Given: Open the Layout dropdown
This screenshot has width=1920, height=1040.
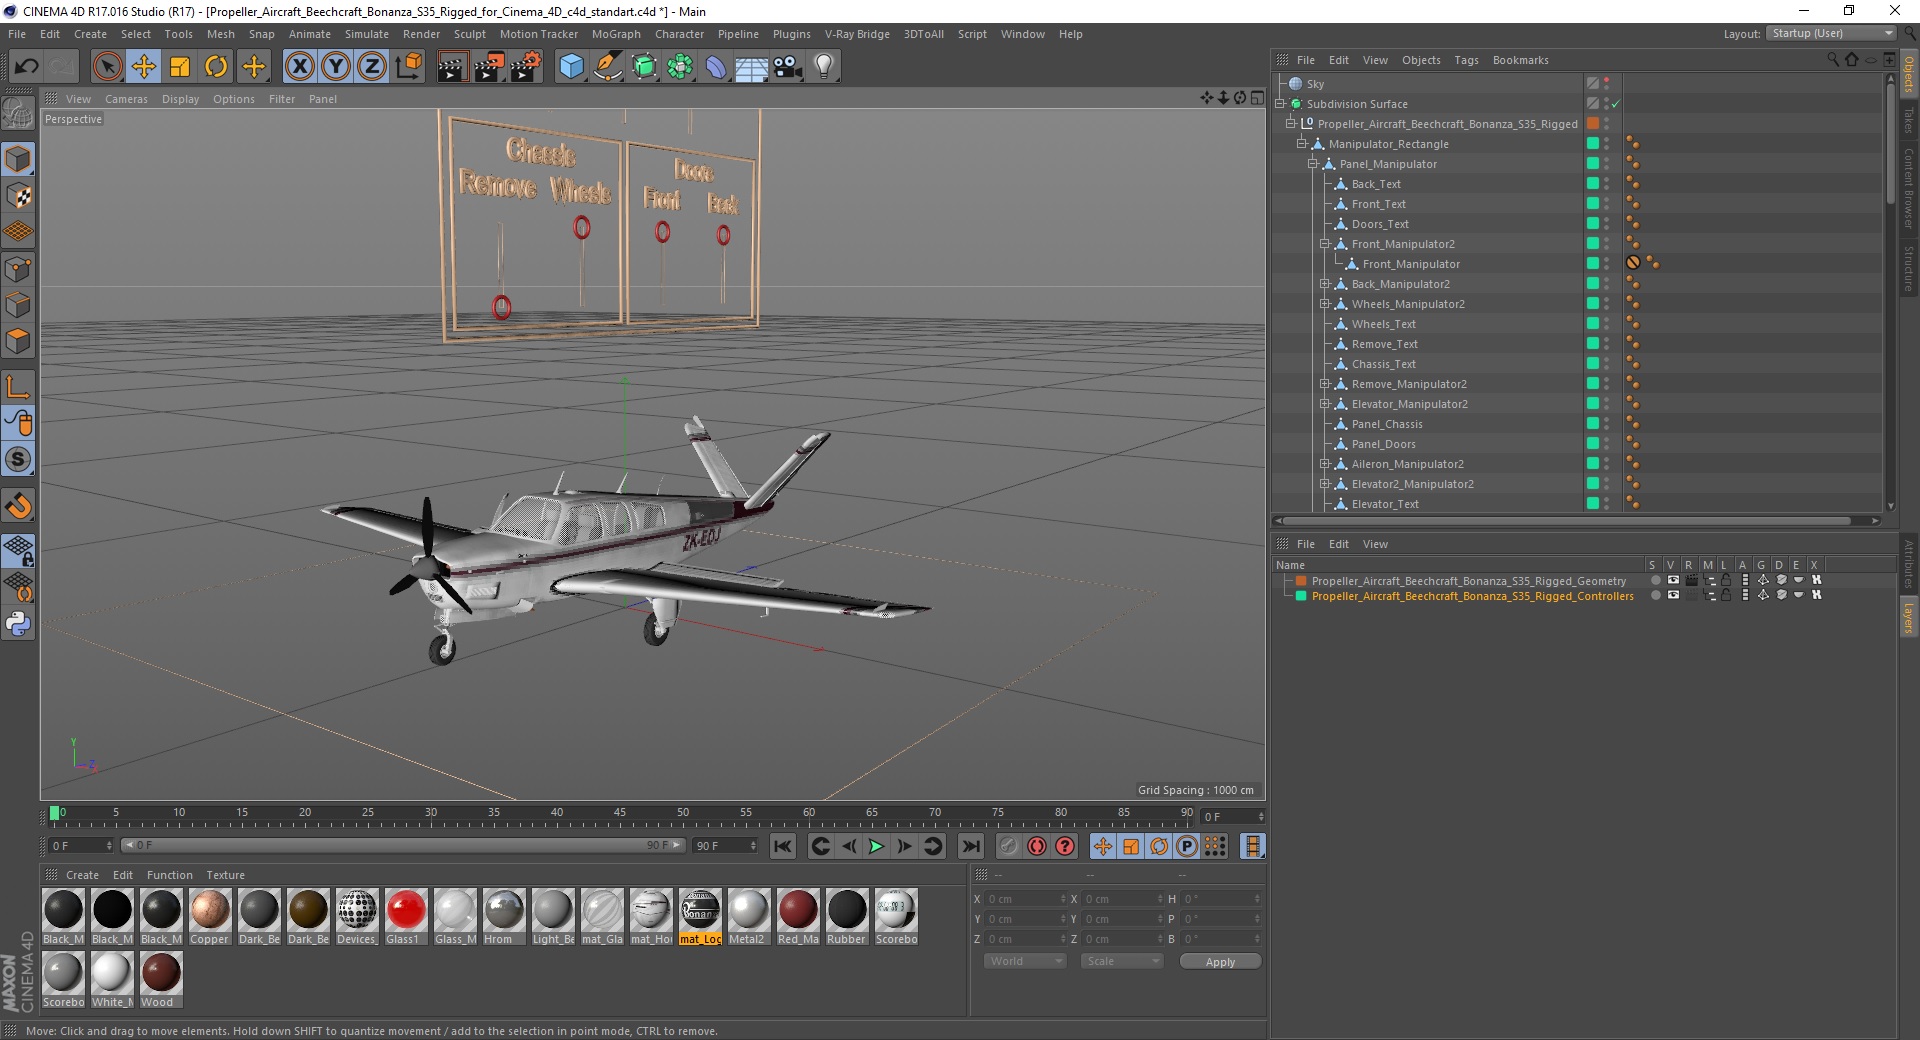Looking at the screenshot, I should 1831,33.
